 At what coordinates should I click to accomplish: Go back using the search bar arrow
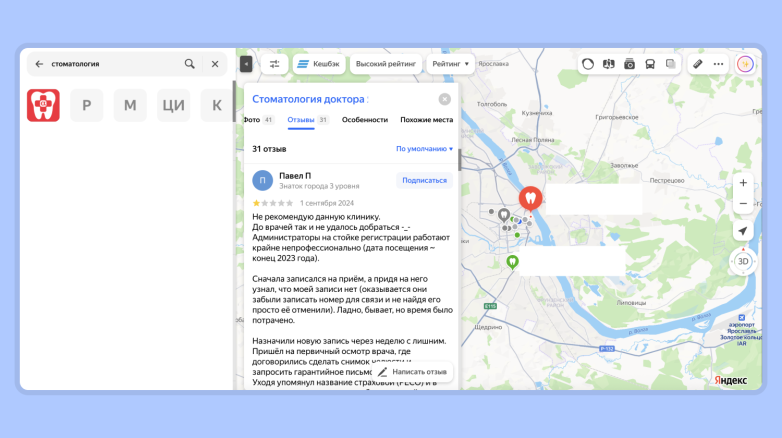[39, 64]
